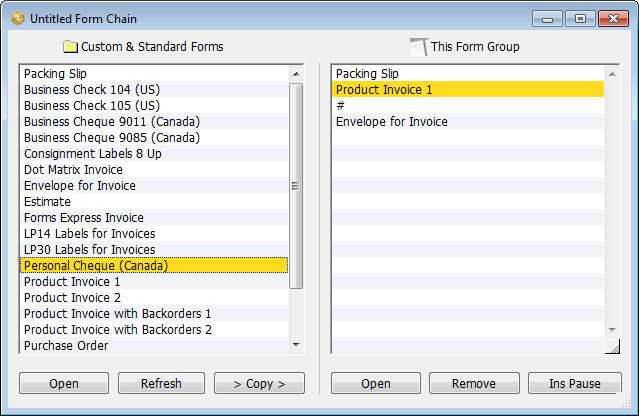Click the Ins Pause button
The height and width of the screenshot is (416, 639).
tap(575, 383)
